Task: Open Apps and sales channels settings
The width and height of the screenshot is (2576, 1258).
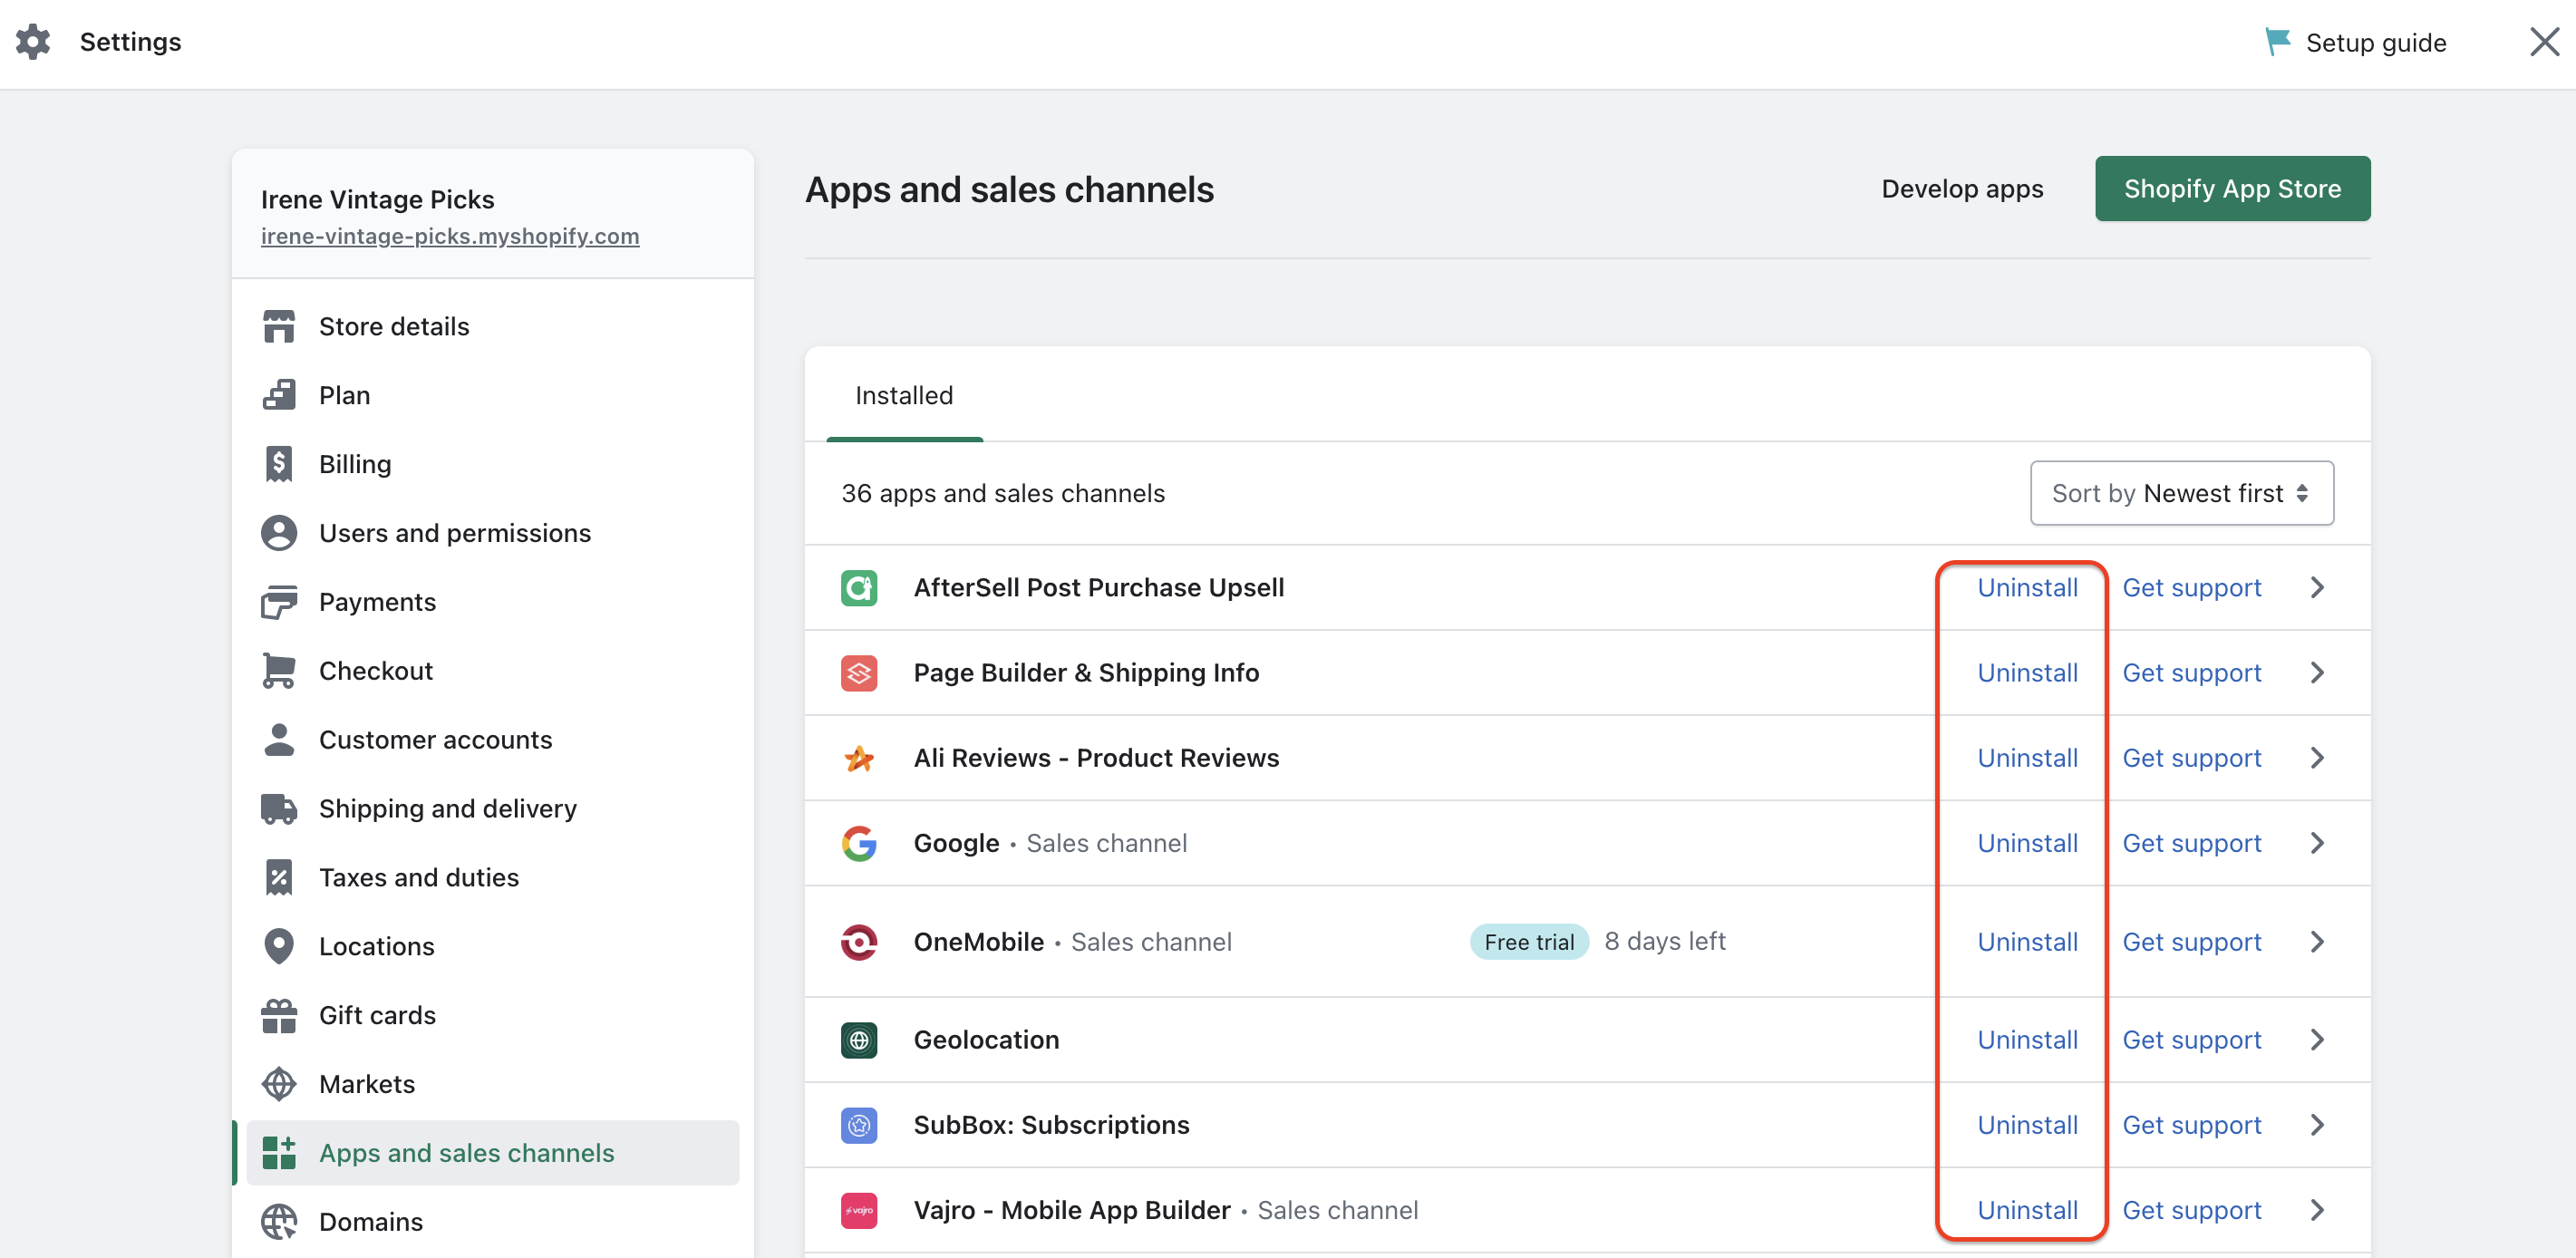Action: pos(465,1151)
